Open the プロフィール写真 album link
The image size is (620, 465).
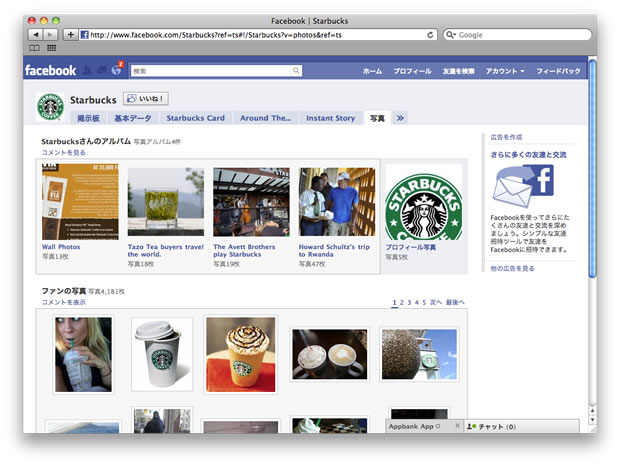pyautogui.click(x=410, y=247)
